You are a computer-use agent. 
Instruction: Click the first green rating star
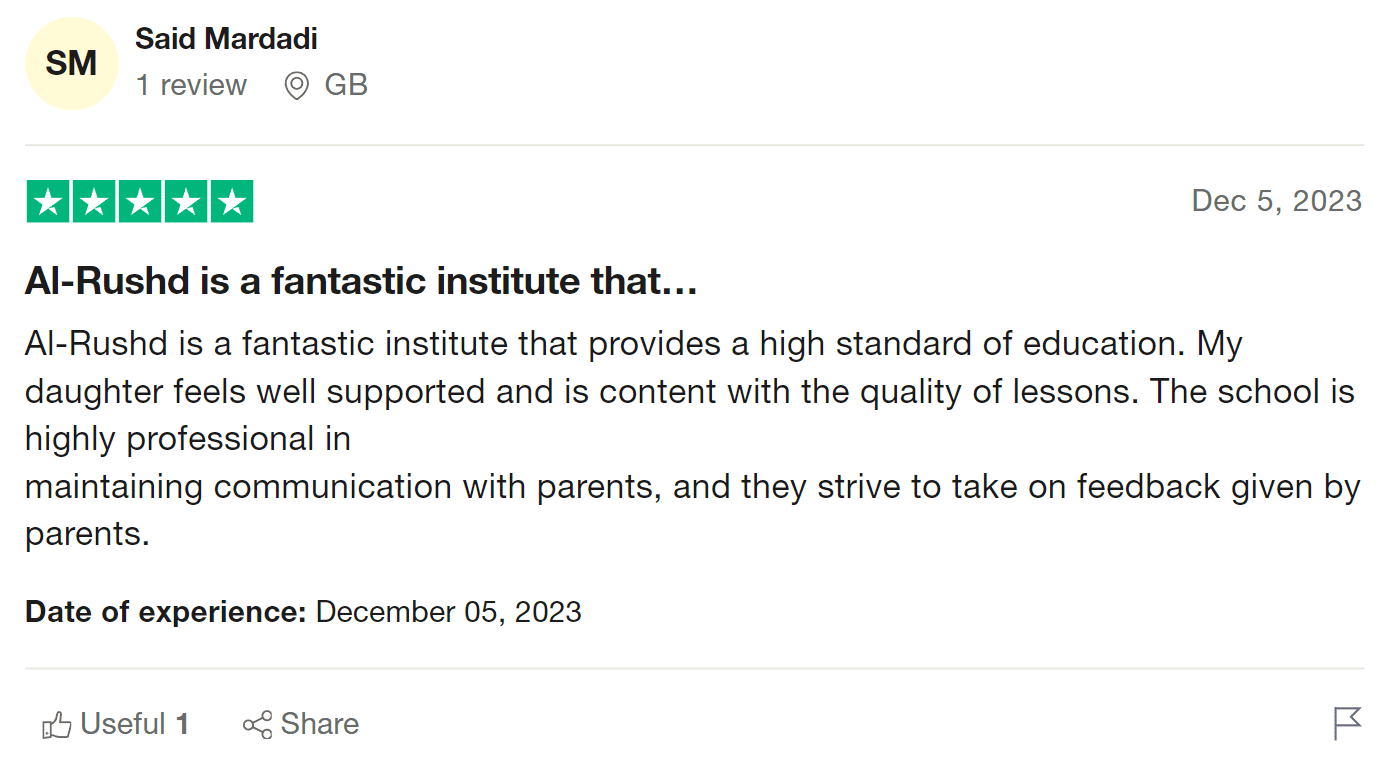48,202
